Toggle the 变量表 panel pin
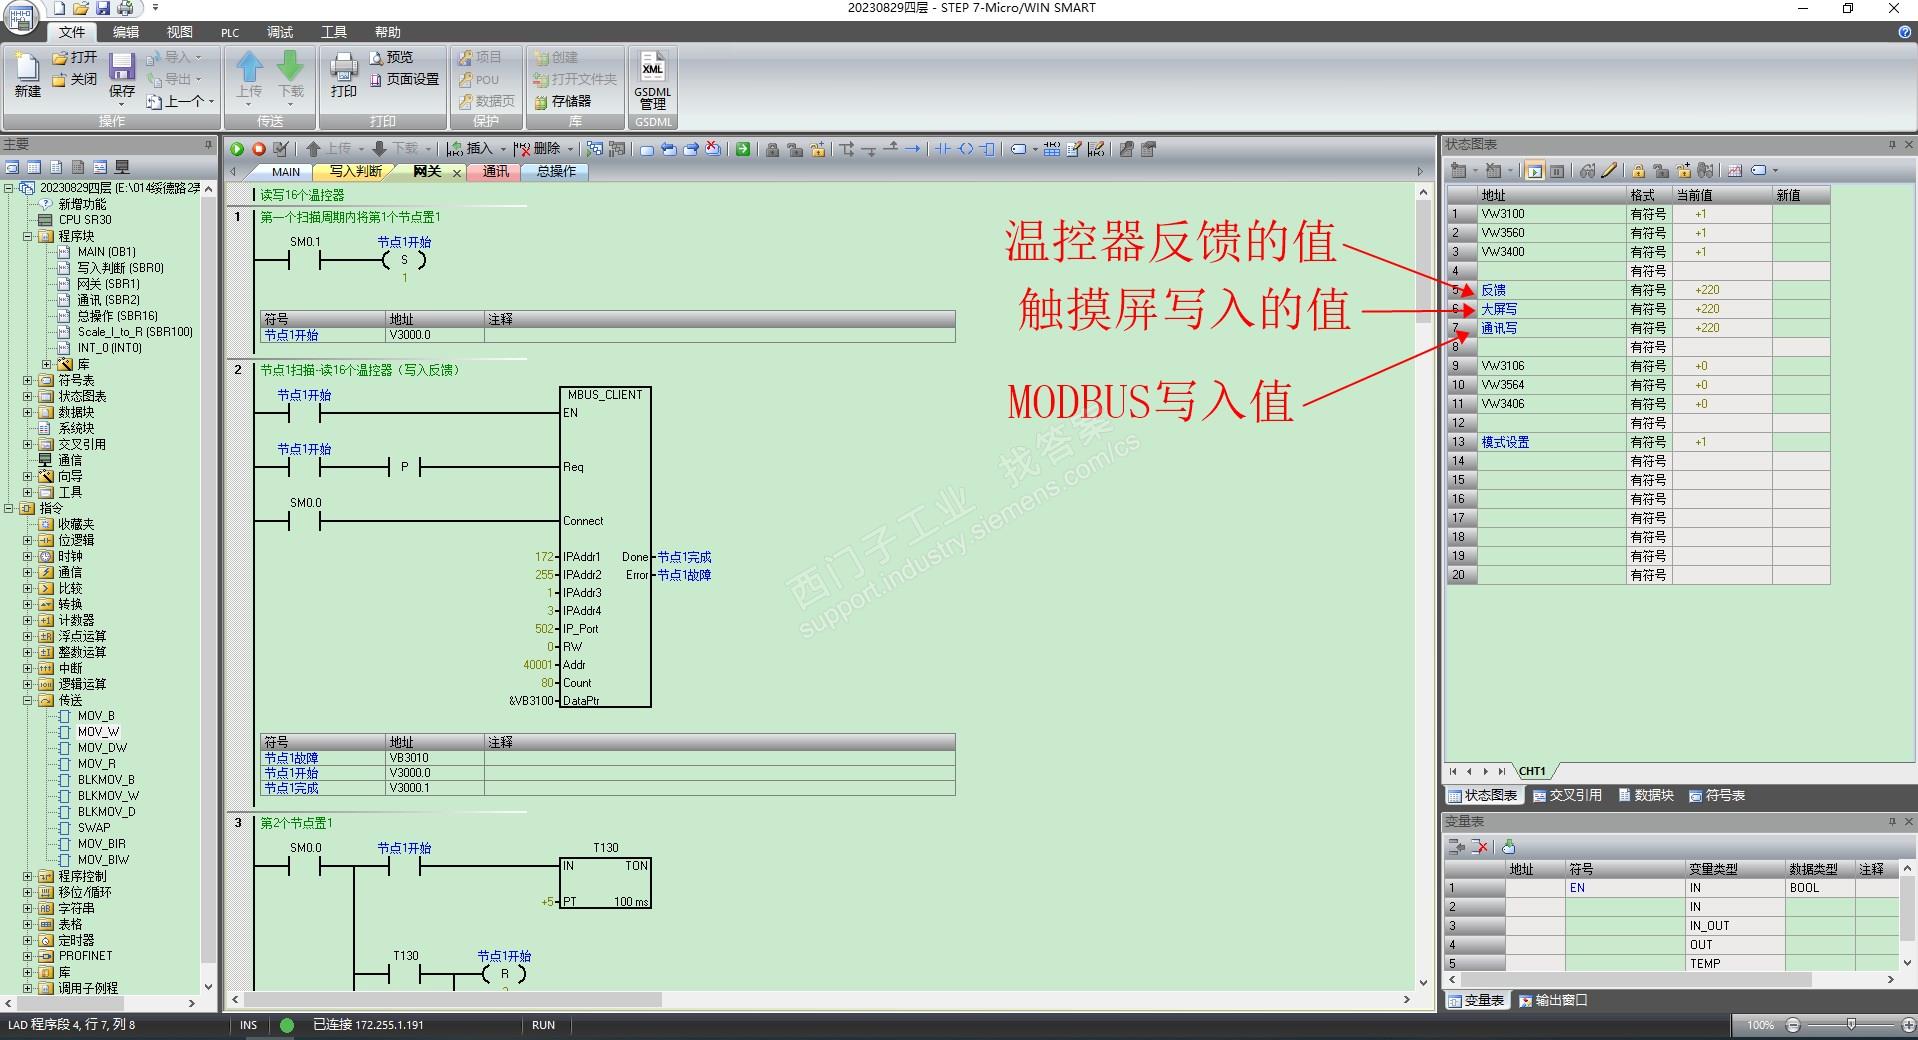Image resolution: width=1918 pixels, height=1040 pixels. [x=1892, y=821]
